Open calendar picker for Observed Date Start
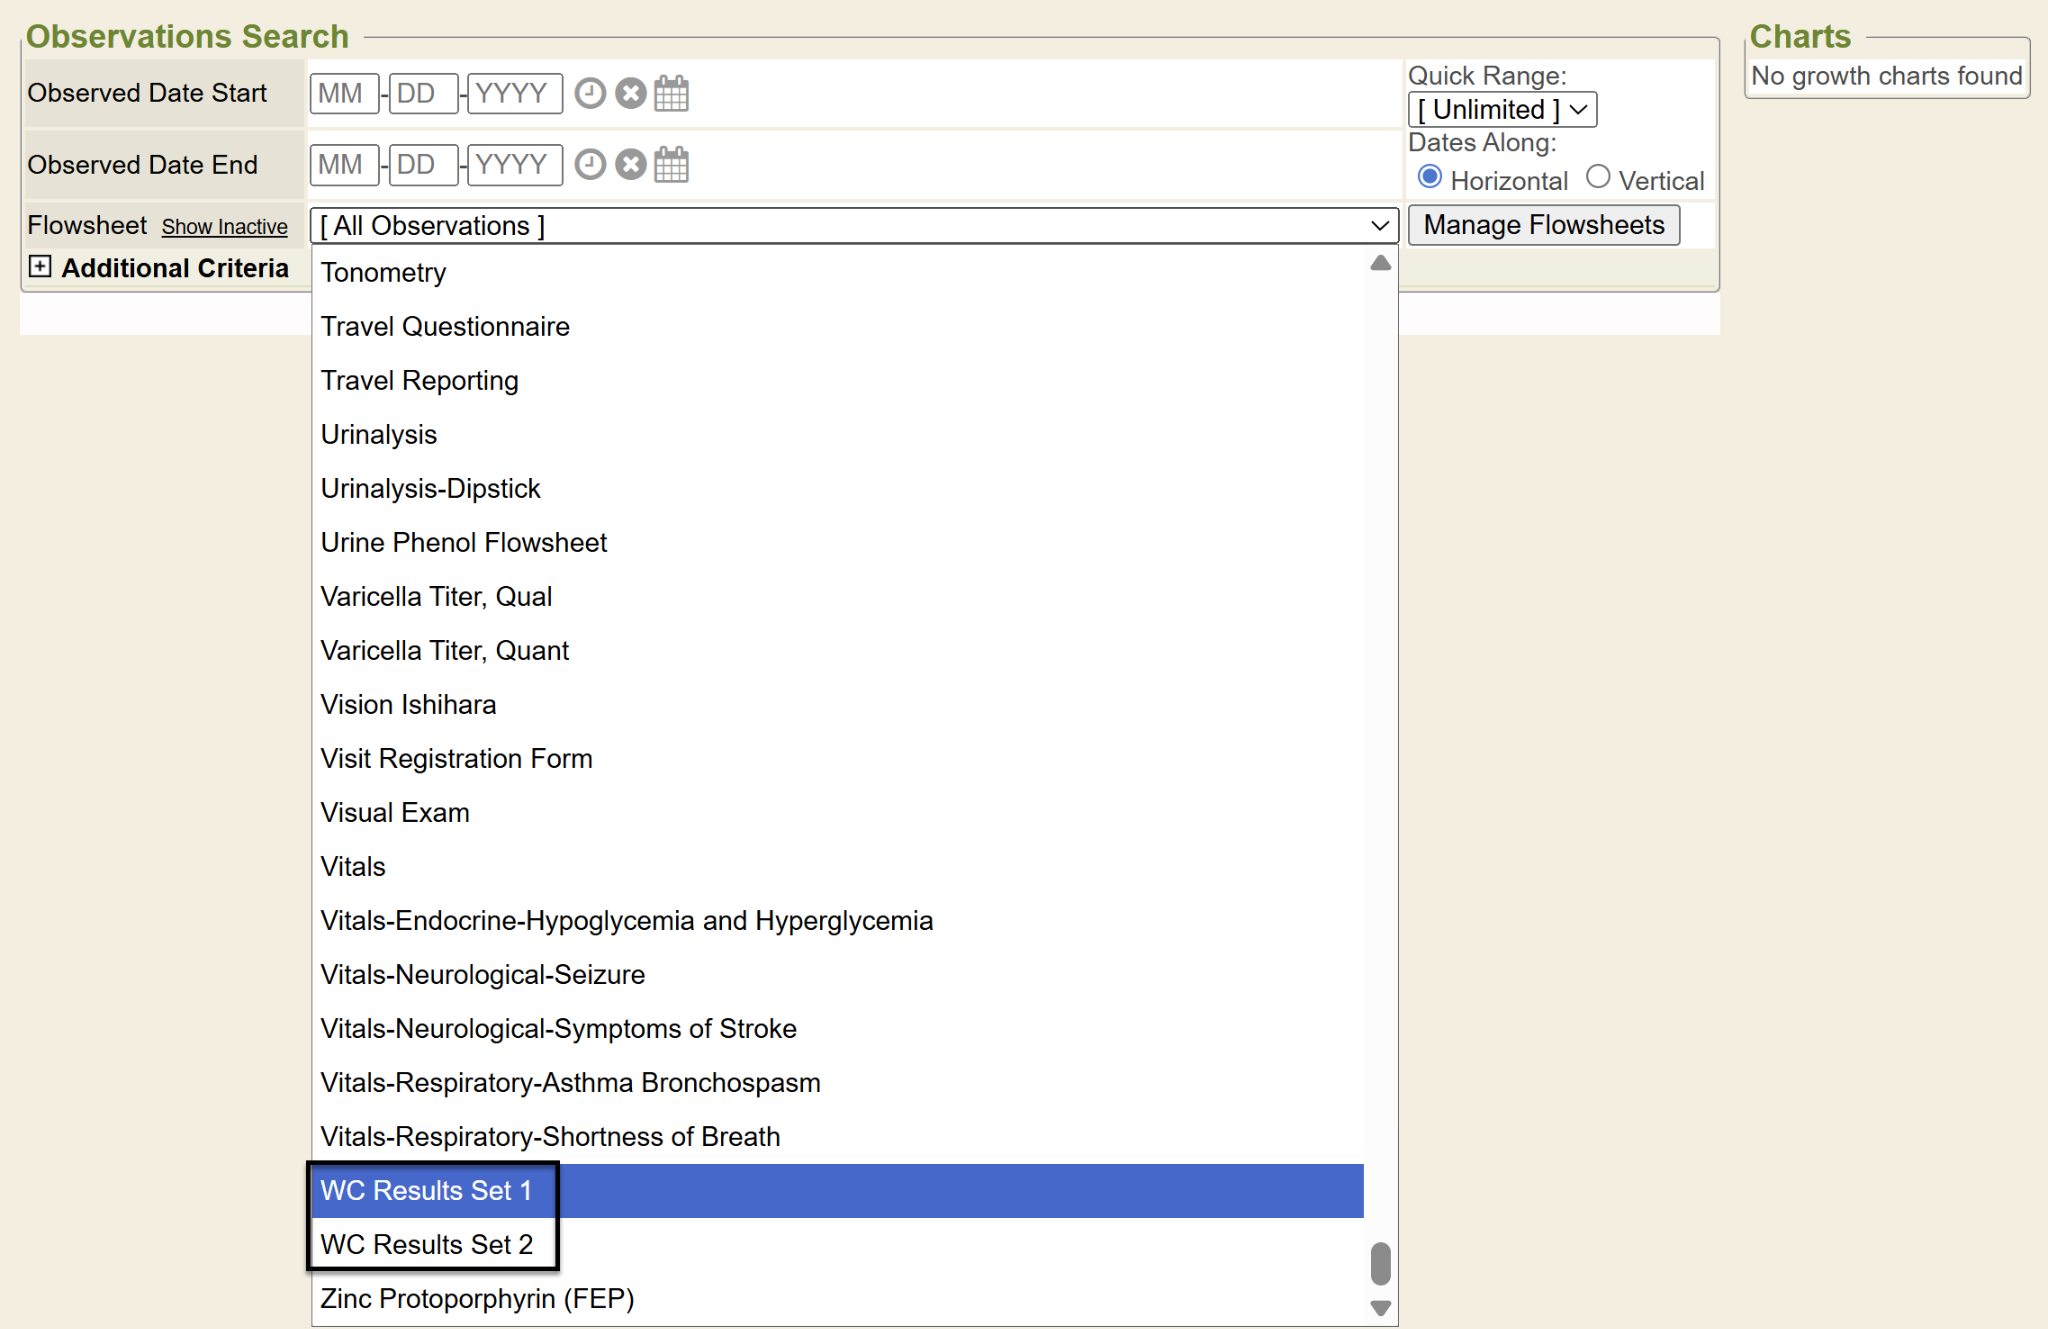Image resolution: width=2048 pixels, height=1329 pixels. click(671, 93)
